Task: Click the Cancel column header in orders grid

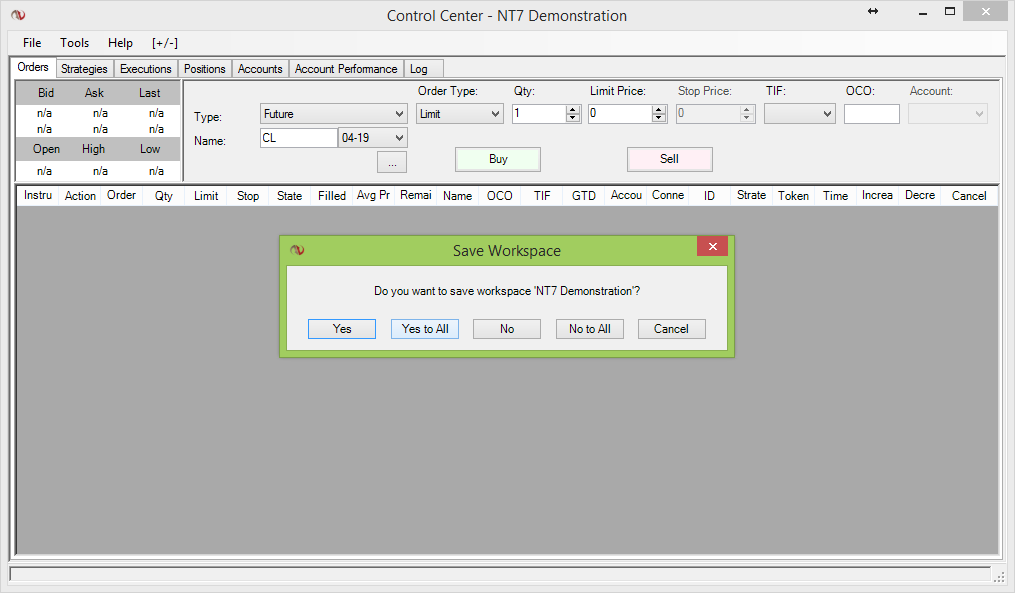Action: pyautogui.click(x=969, y=196)
